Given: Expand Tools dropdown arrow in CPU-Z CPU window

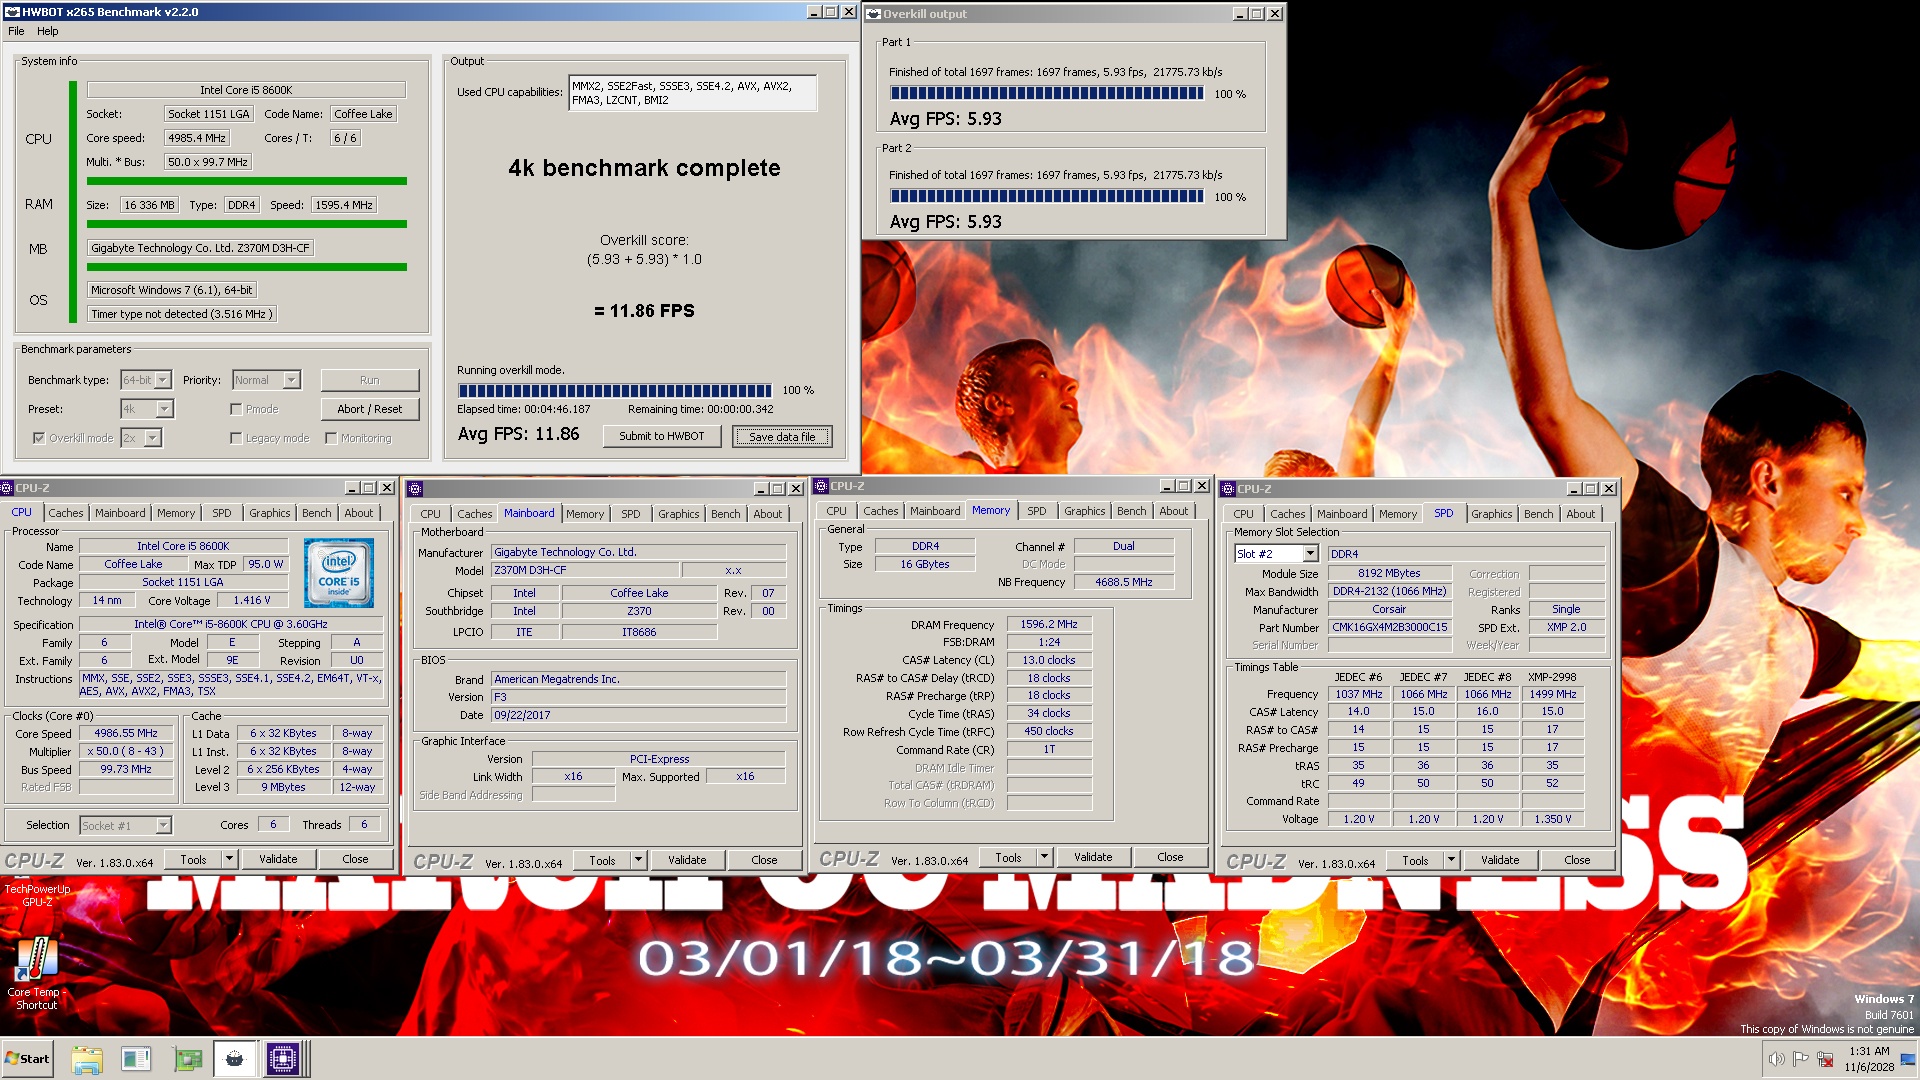Looking at the screenshot, I should (229, 859).
